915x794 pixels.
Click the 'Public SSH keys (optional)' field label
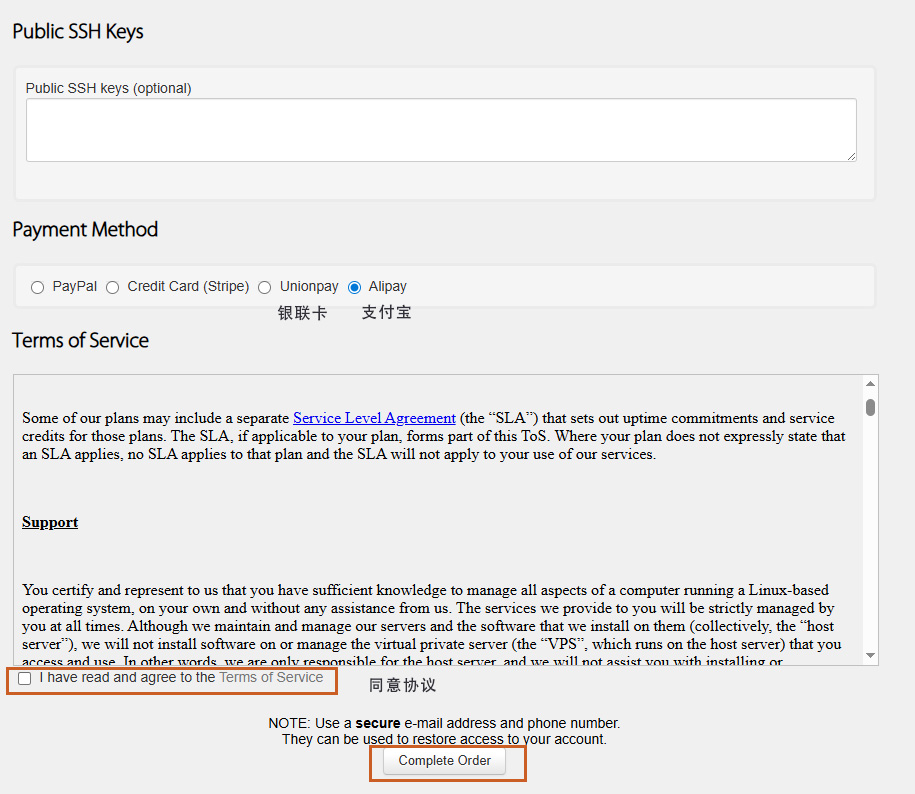tap(108, 88)
